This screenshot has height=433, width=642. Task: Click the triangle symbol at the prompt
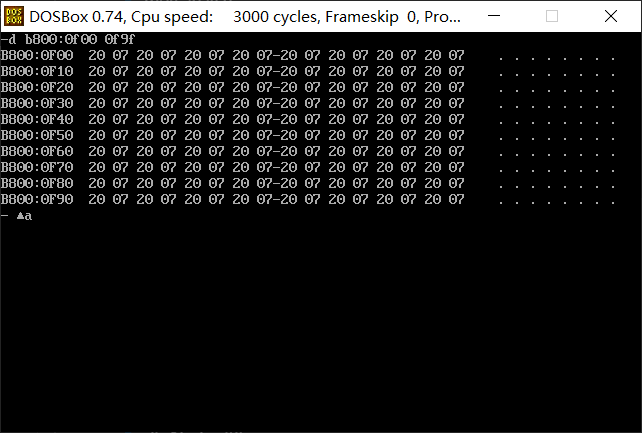click(20, 216)
